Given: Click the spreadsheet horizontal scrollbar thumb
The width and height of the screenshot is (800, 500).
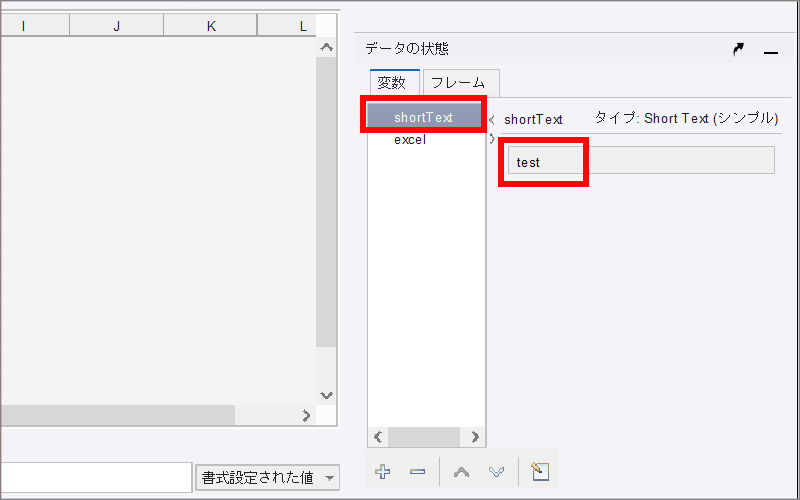Looking at the screenshot, I should pyautogui.click(x=117, y=415).
